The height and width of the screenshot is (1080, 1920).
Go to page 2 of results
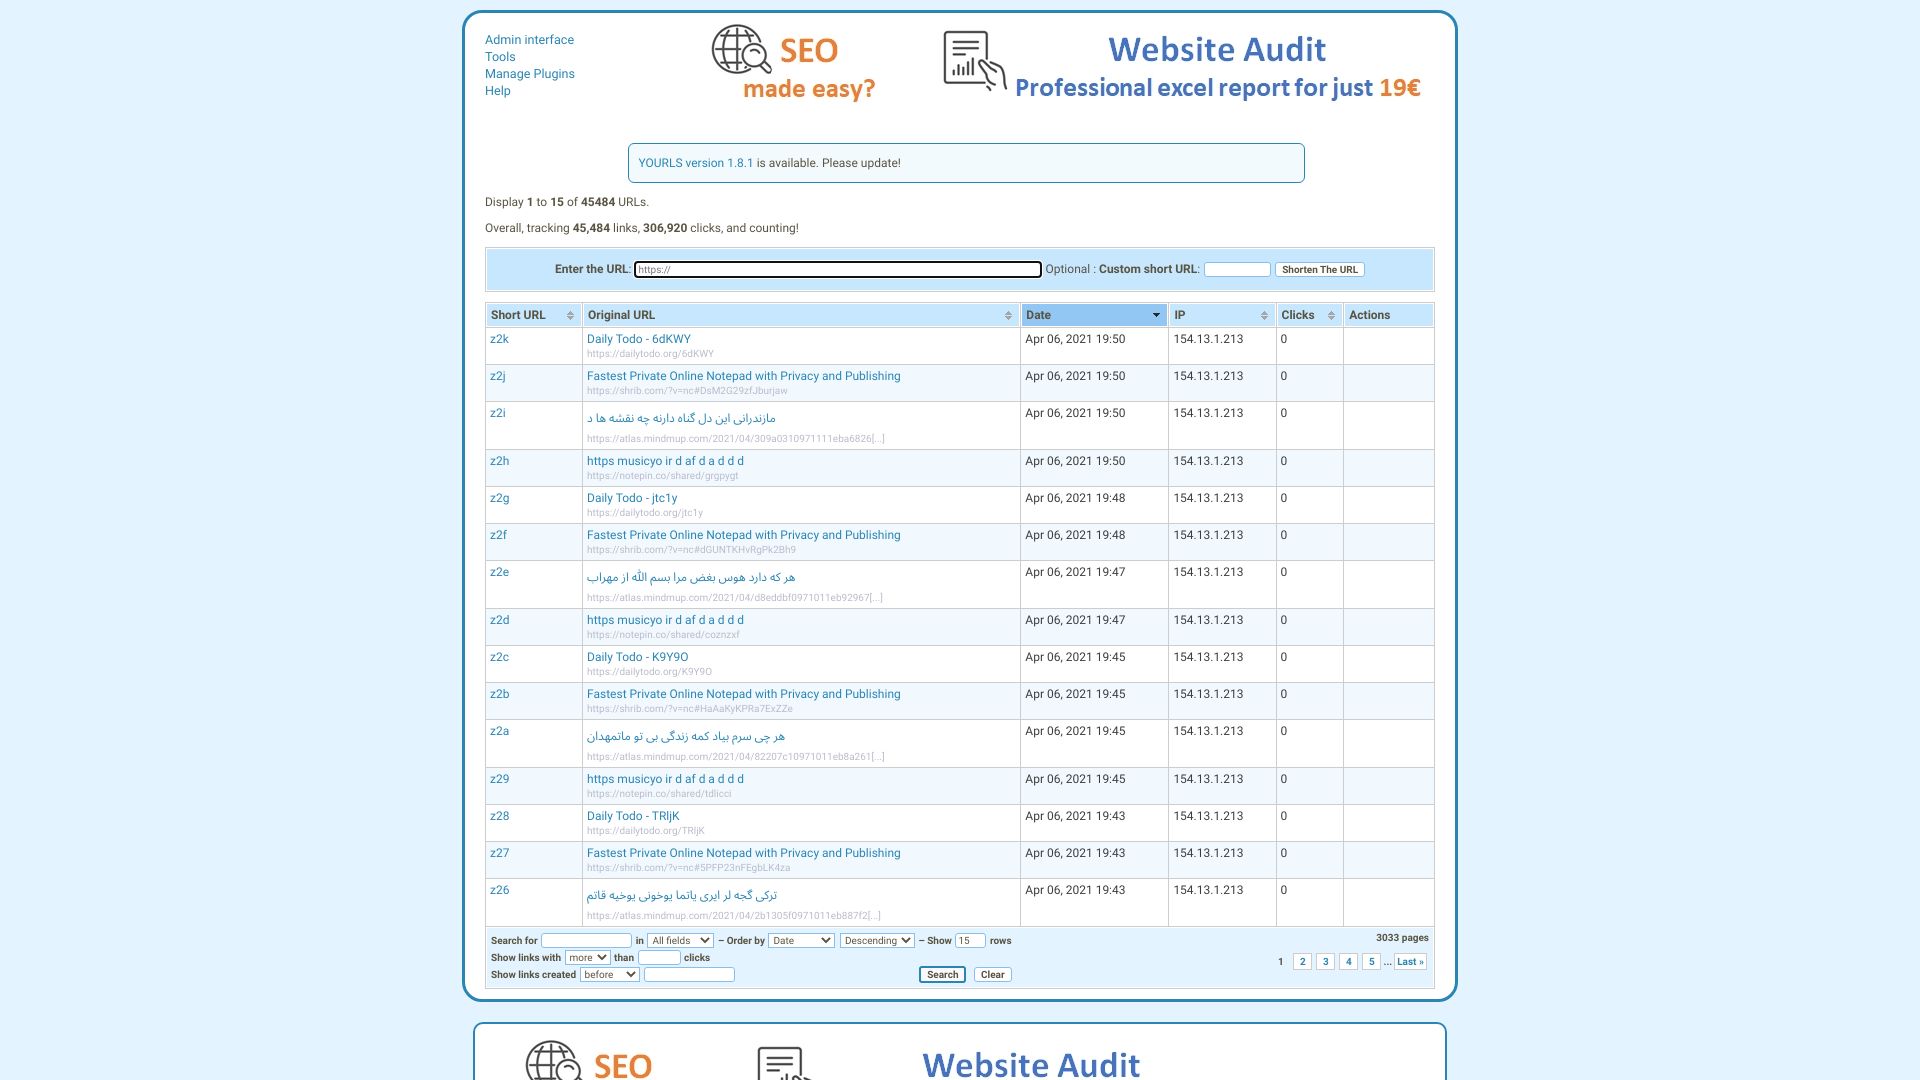tap(1302, 962)
